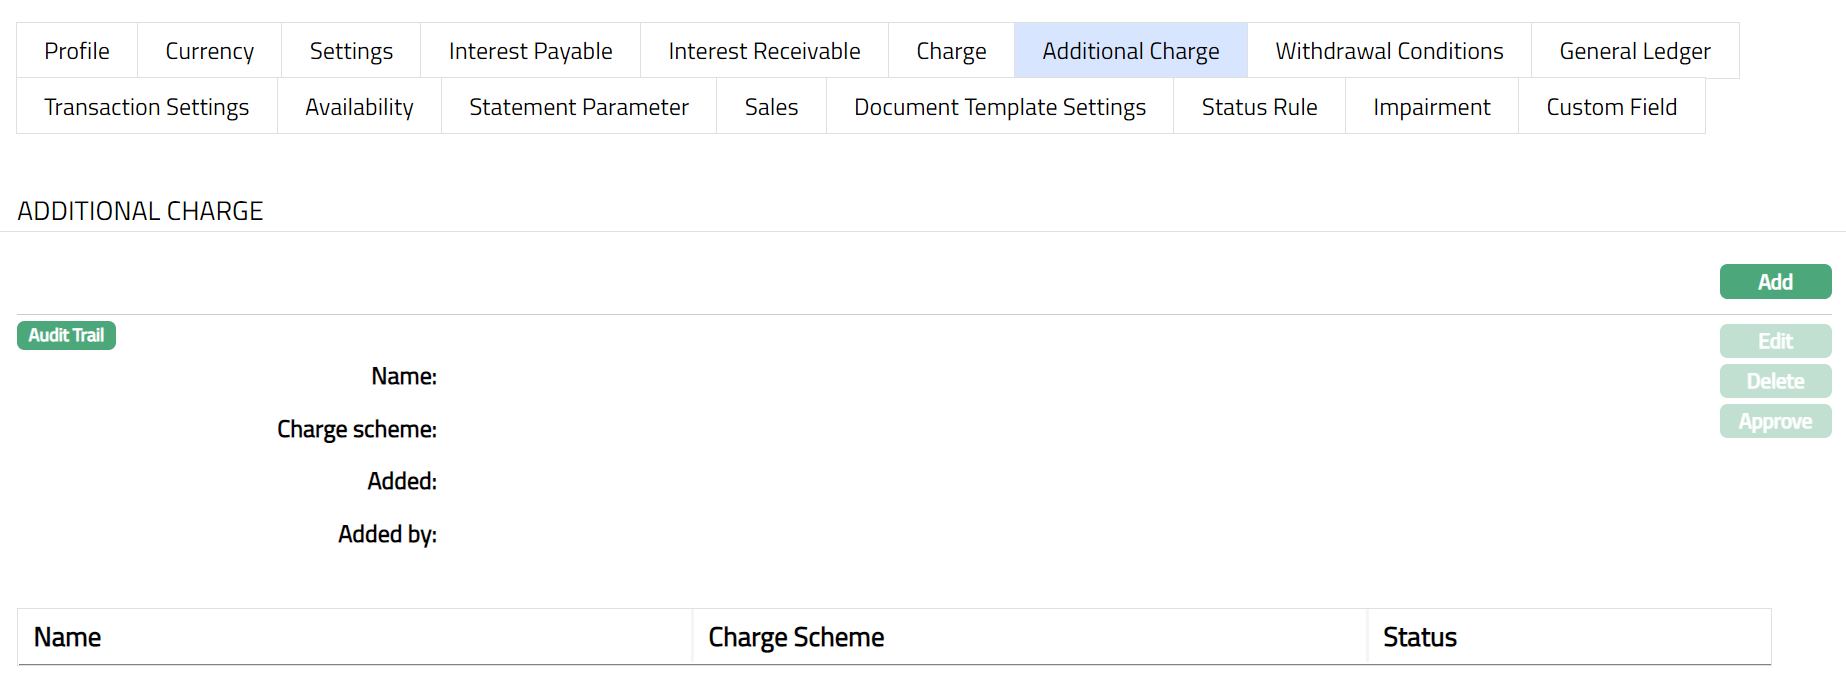
Task: Open Interest Receivable tab
Action: click(764, 51)
